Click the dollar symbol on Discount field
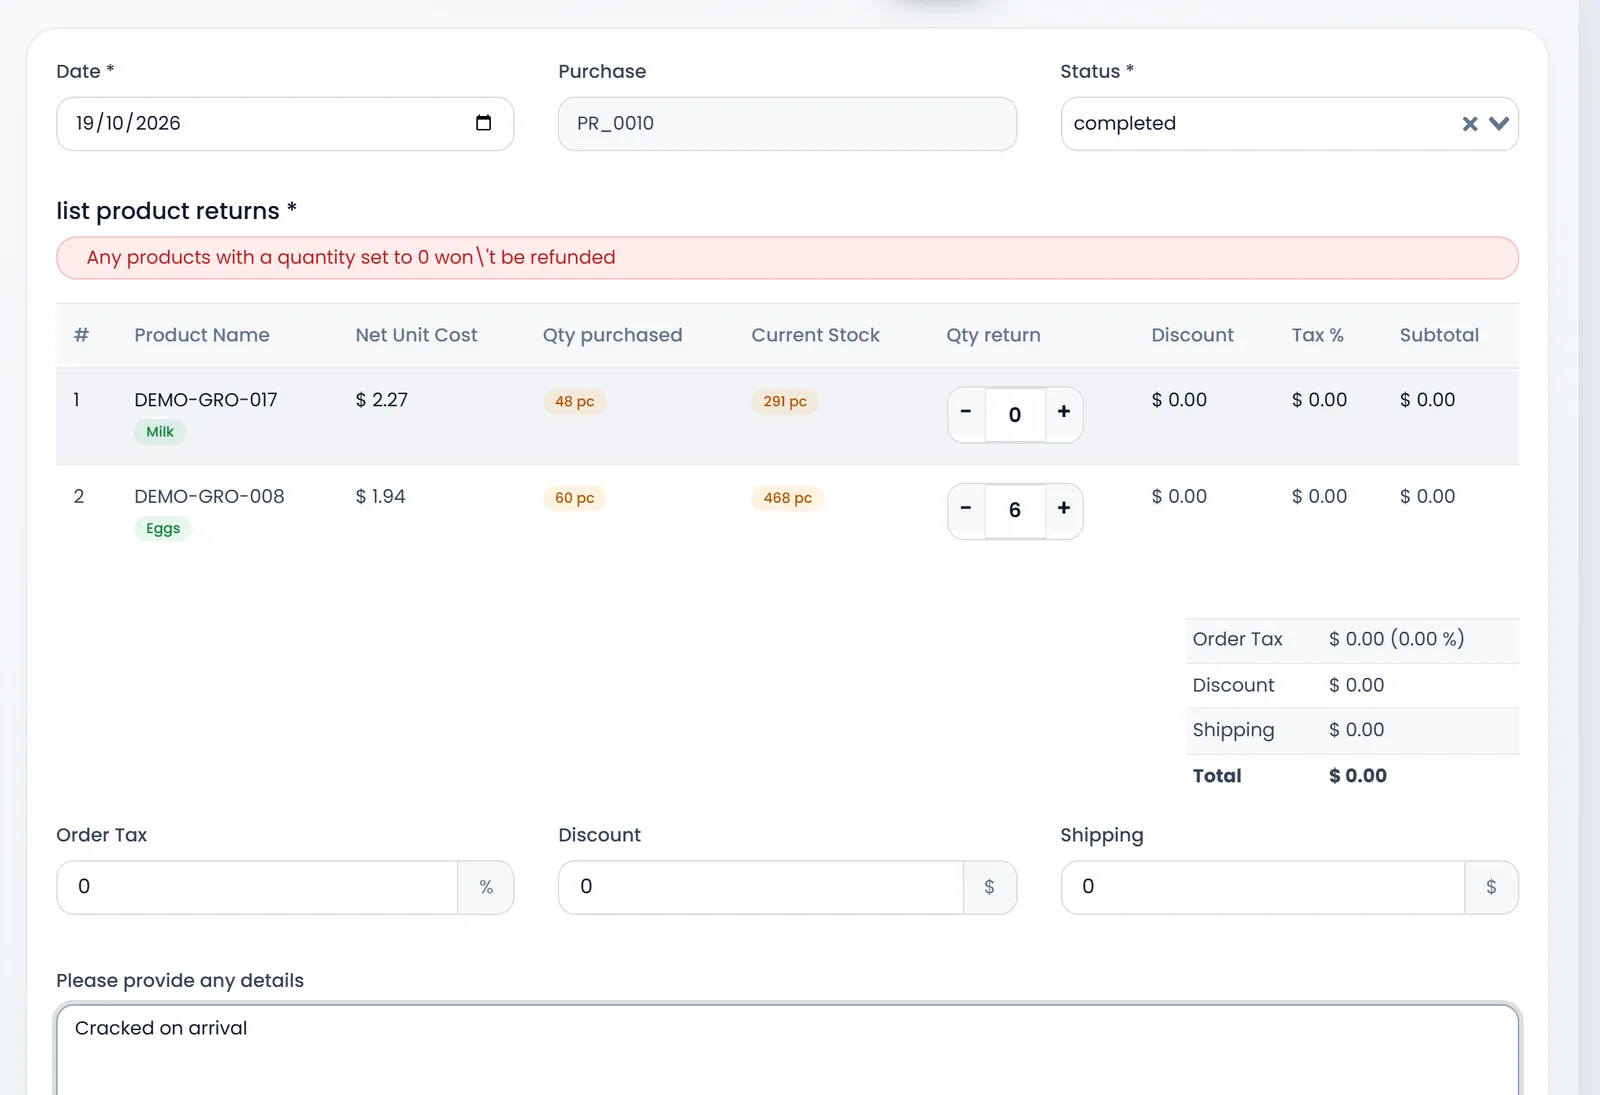This screenshot has width=1600, height=1095. (989, 887)
